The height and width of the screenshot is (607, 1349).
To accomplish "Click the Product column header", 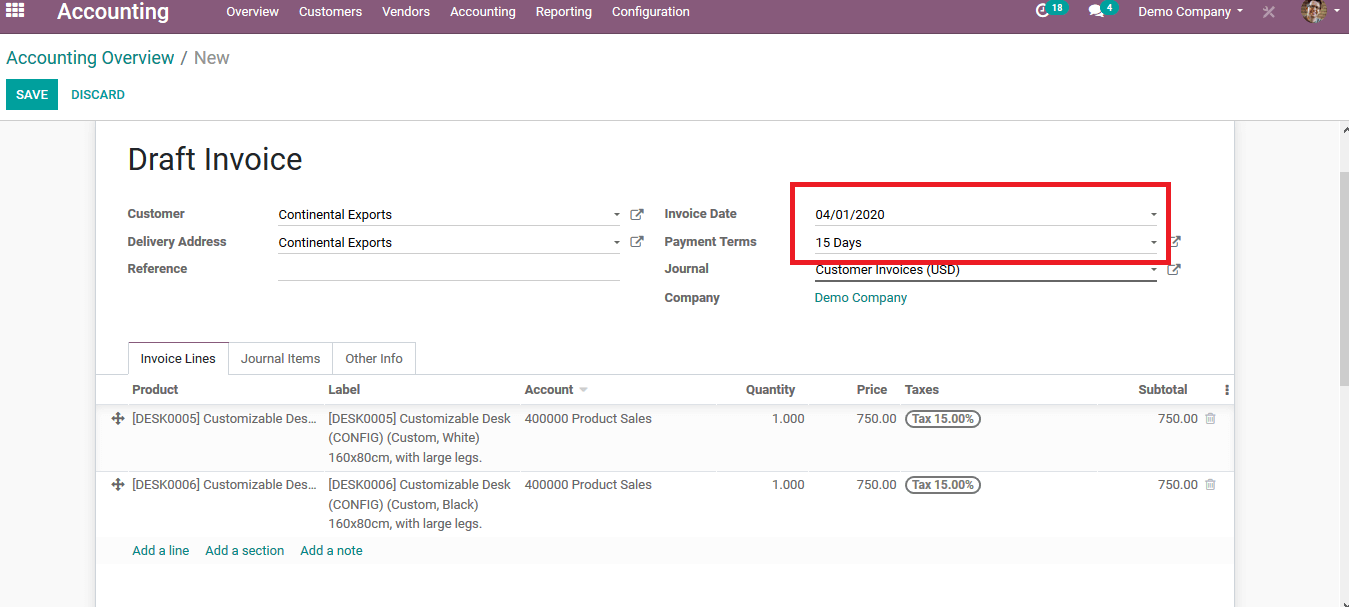I will click(x=155, y=390).
